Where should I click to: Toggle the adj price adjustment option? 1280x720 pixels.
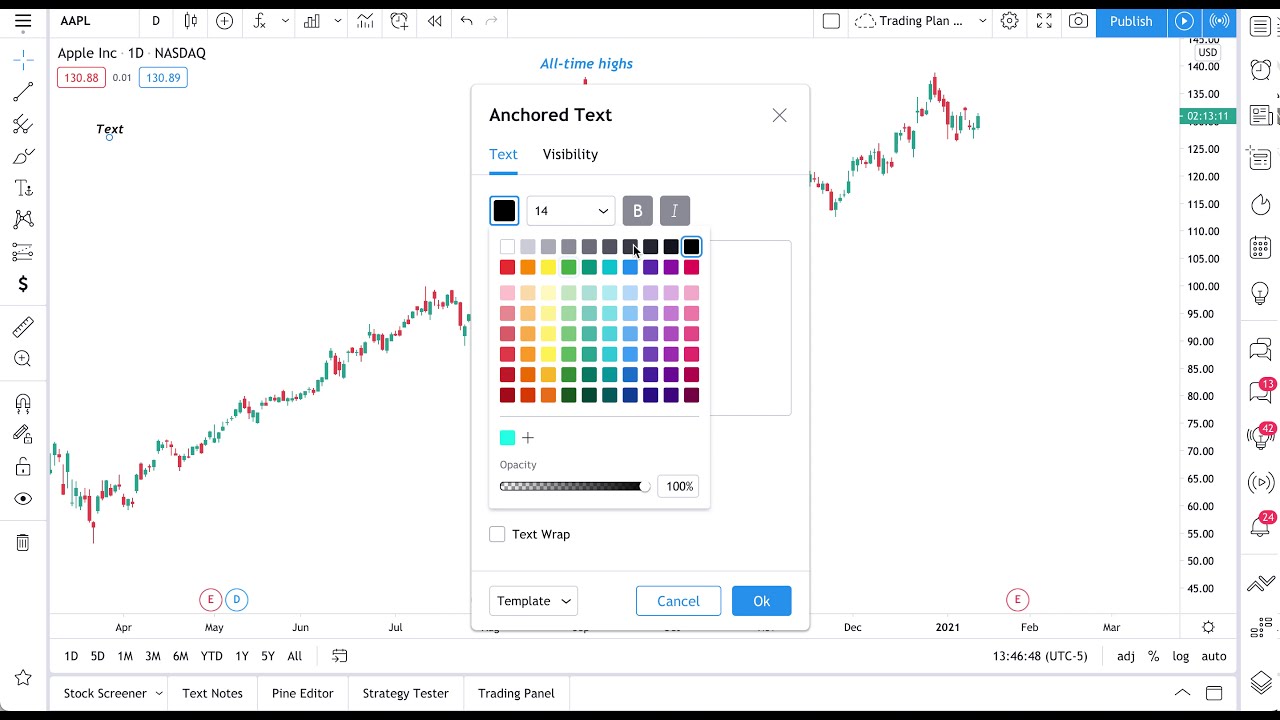(x=1126, y=656)
